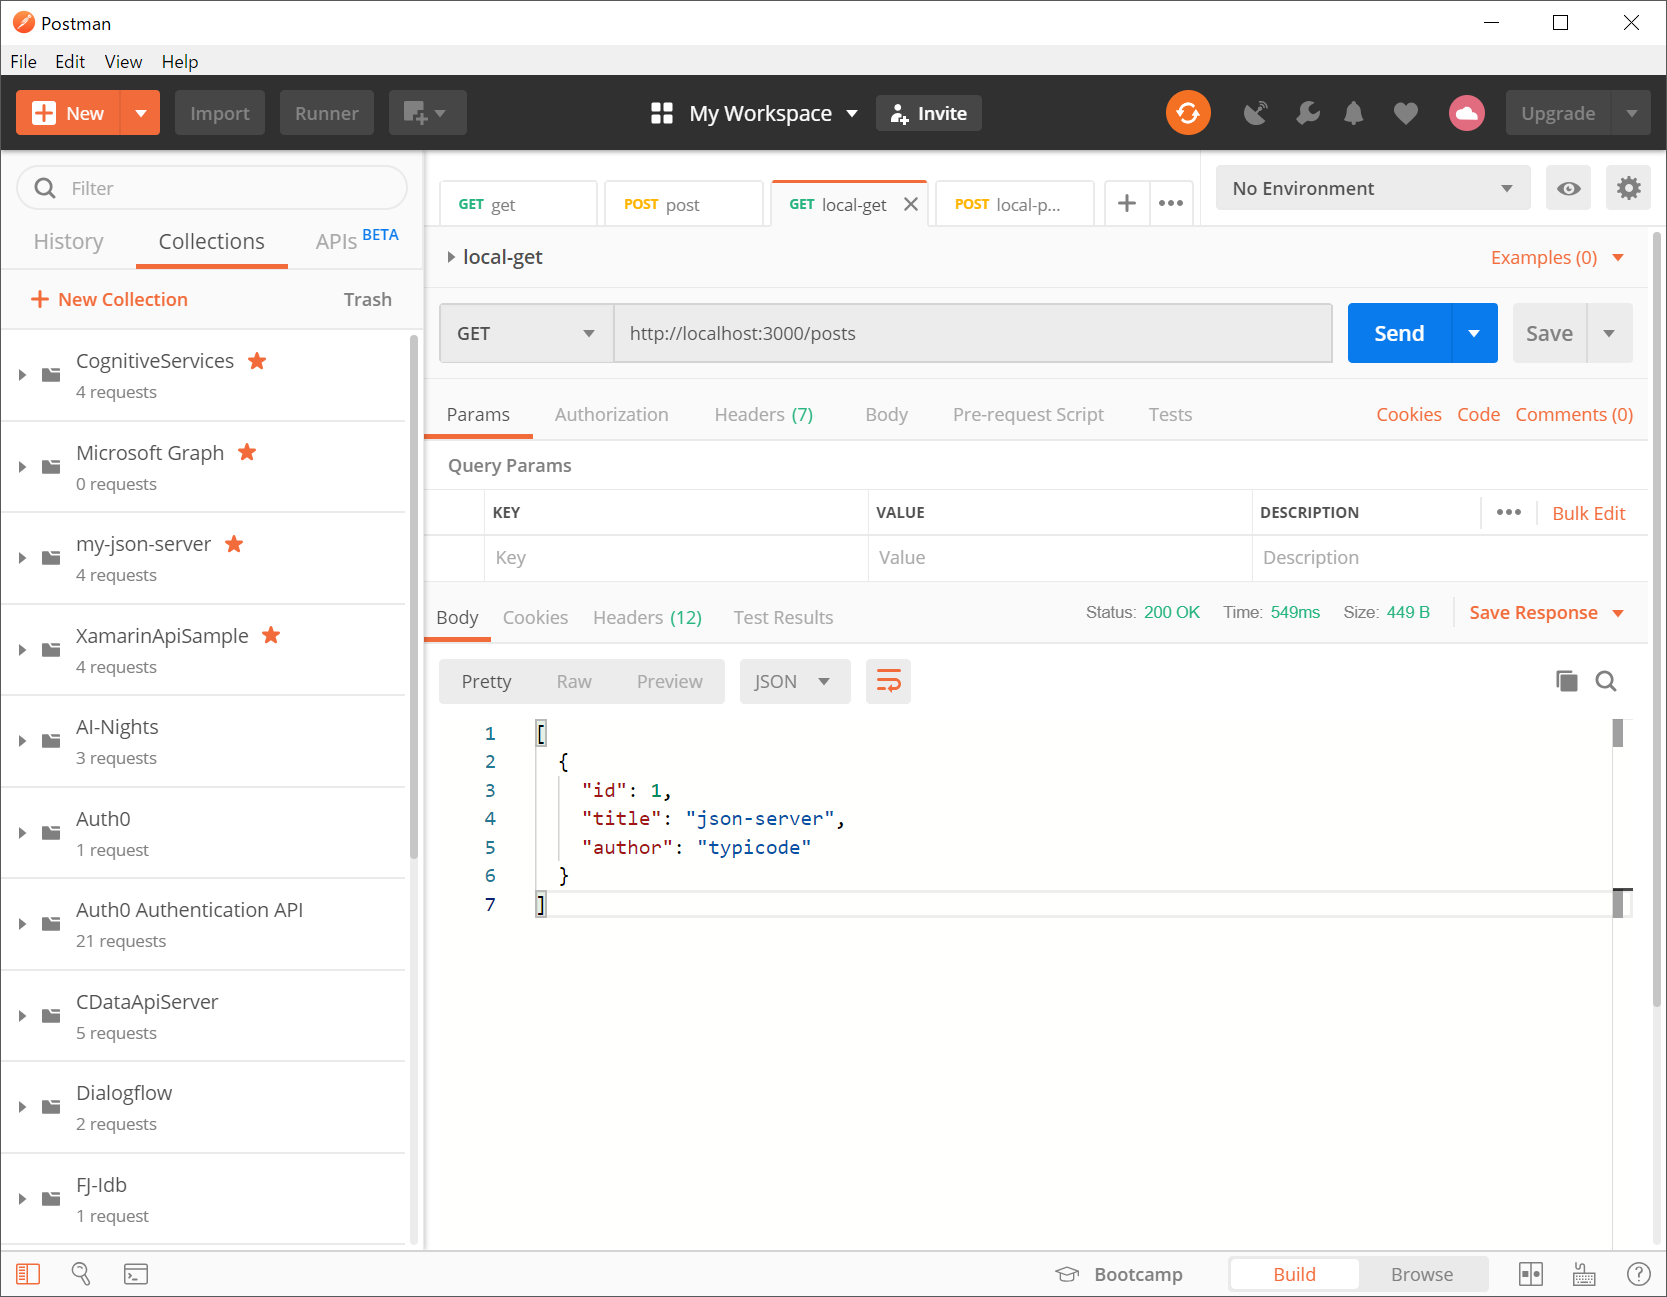
Task: Open query params column options dots
Action: coord(1508,512)
